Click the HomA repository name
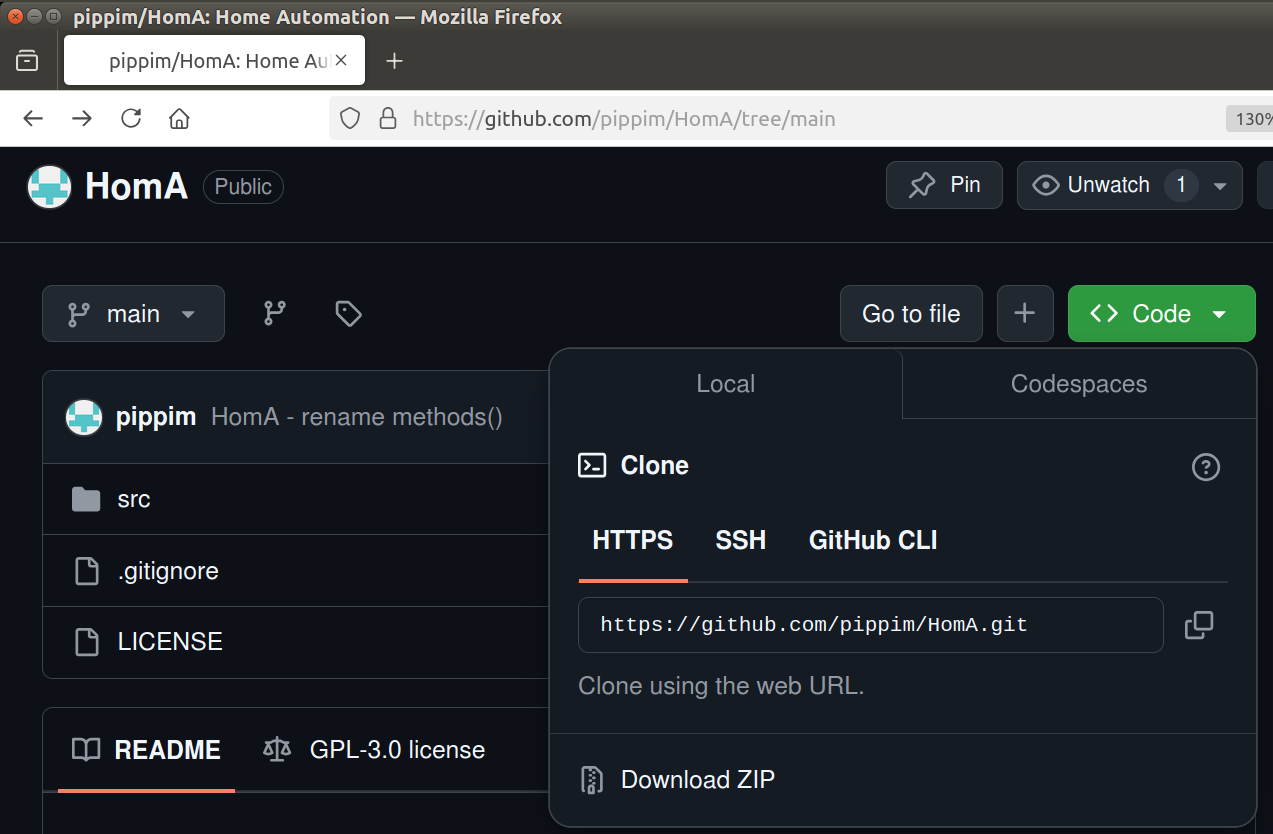This screenshot has width=1273, height=834. [x=136, y=186]
